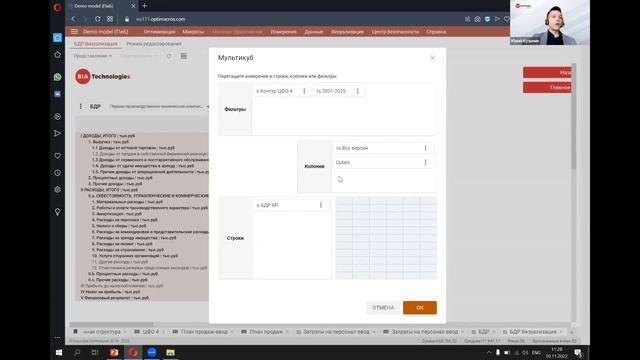Open the Windows Start menu
Image resolution: width=640 pixels, height=360 pixels.
(59, 353)
